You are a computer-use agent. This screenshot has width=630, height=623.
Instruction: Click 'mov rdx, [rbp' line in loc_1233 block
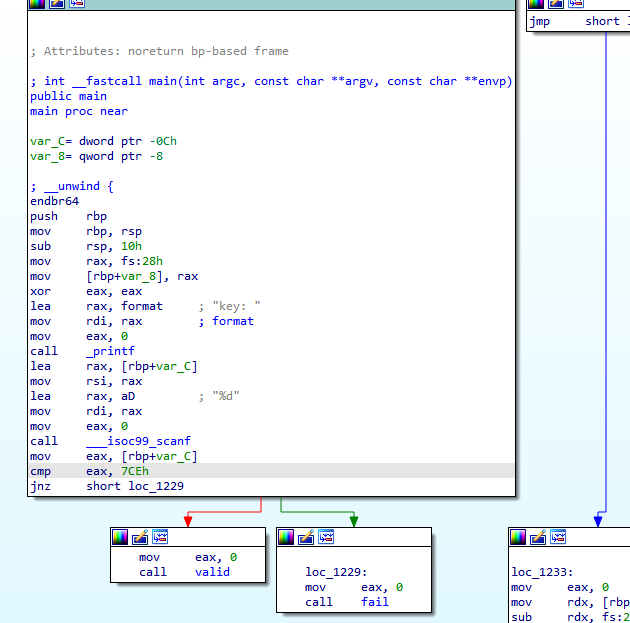pos(571,602)
